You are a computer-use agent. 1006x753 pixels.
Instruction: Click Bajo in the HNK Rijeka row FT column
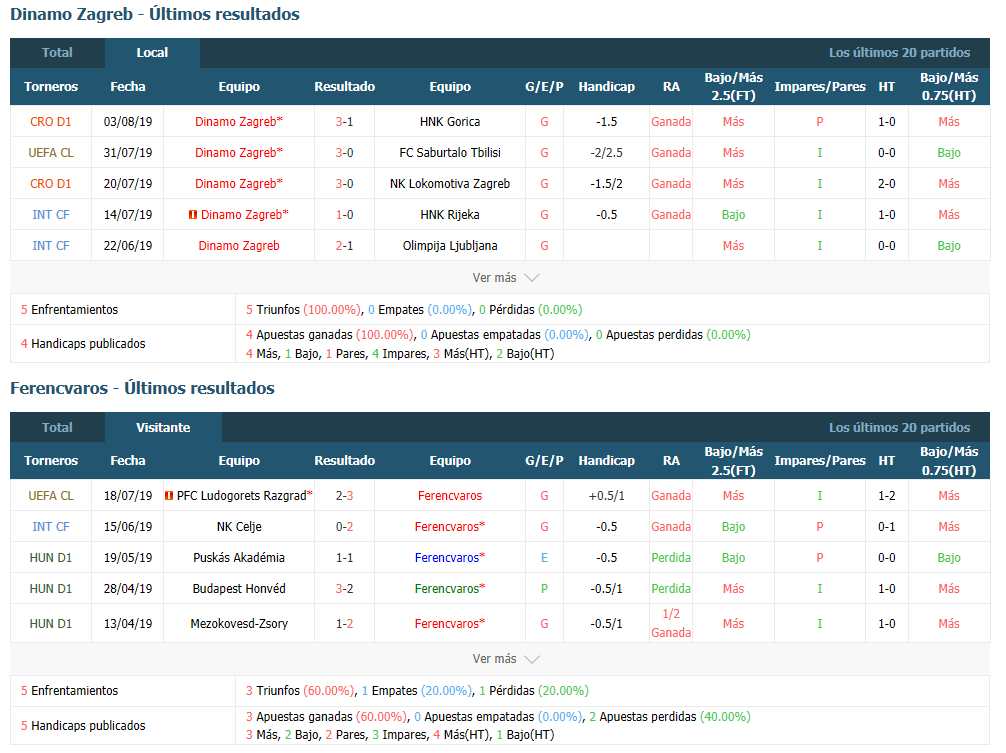(x=733, y=215)
